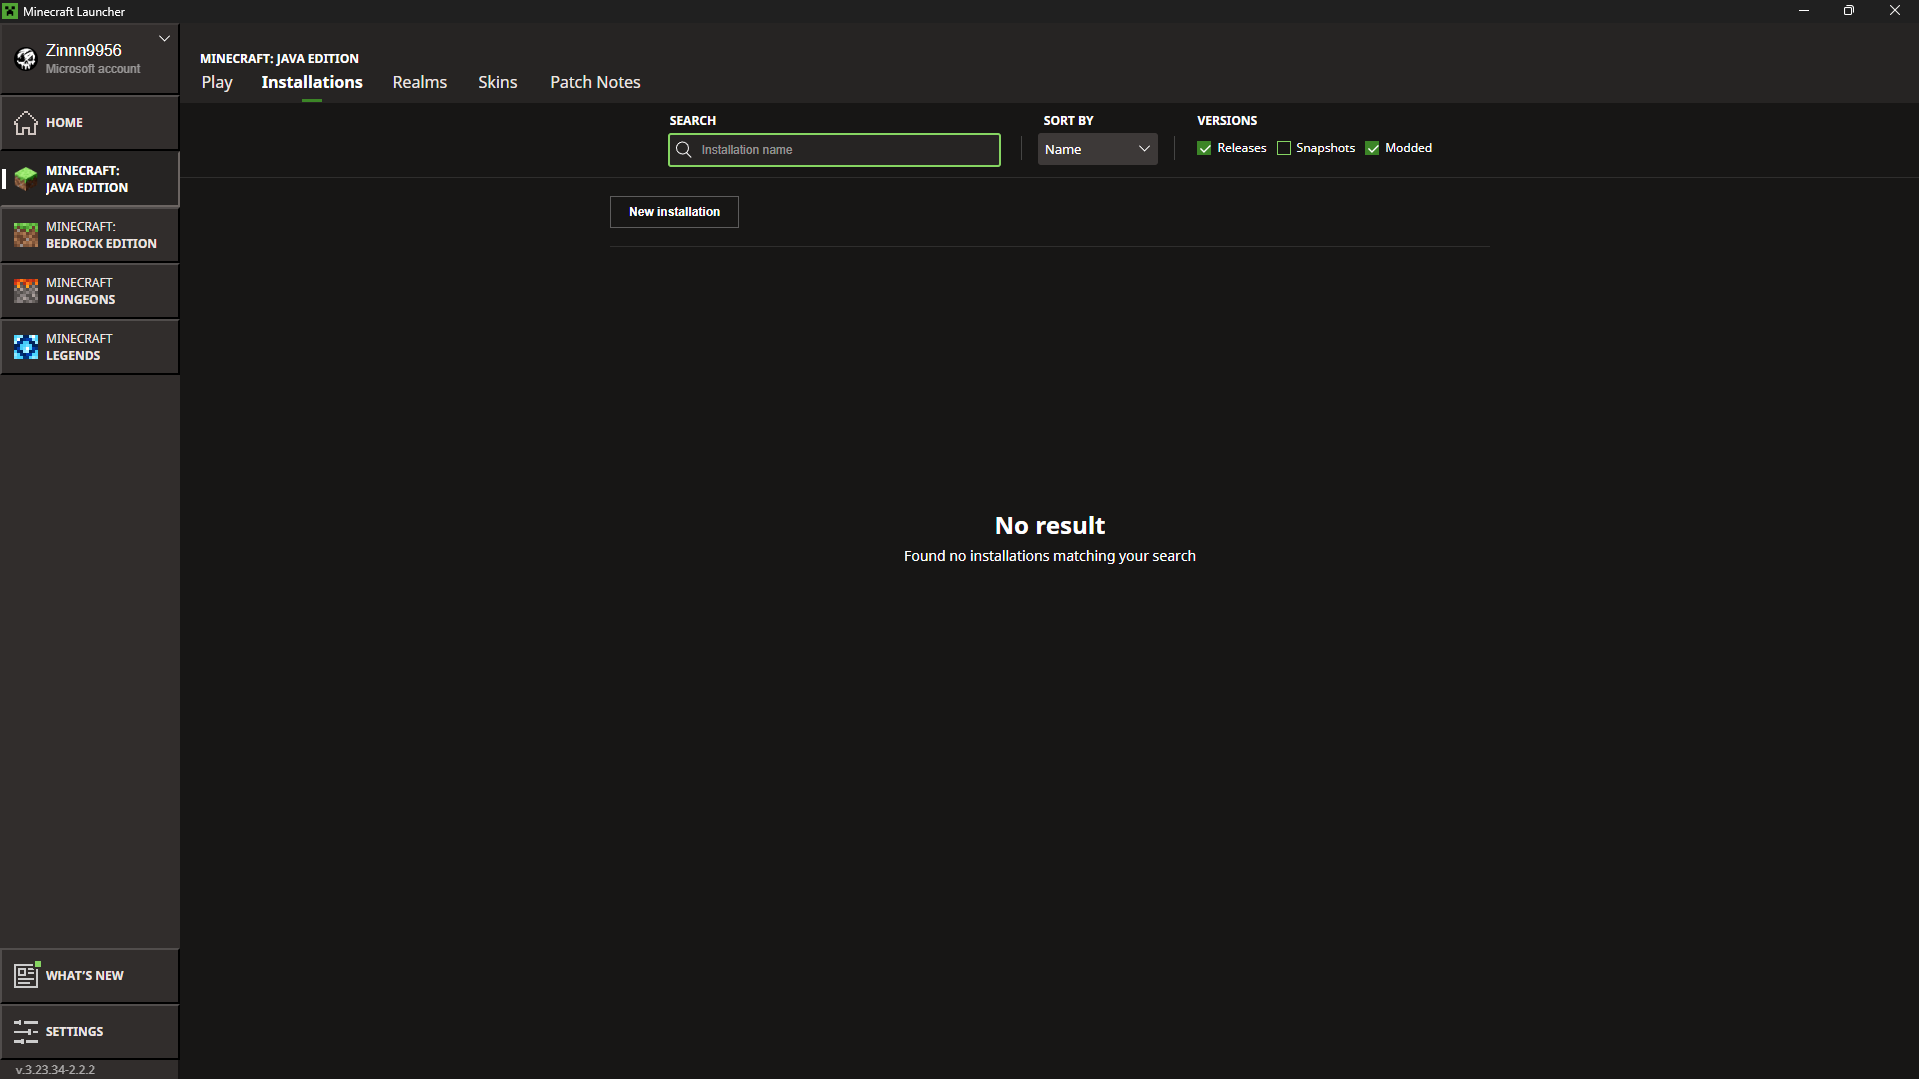The height and width of the screenshot is (1079, 1919).
Task: Switch to the Play tab
Action: [x=217, y=82]
